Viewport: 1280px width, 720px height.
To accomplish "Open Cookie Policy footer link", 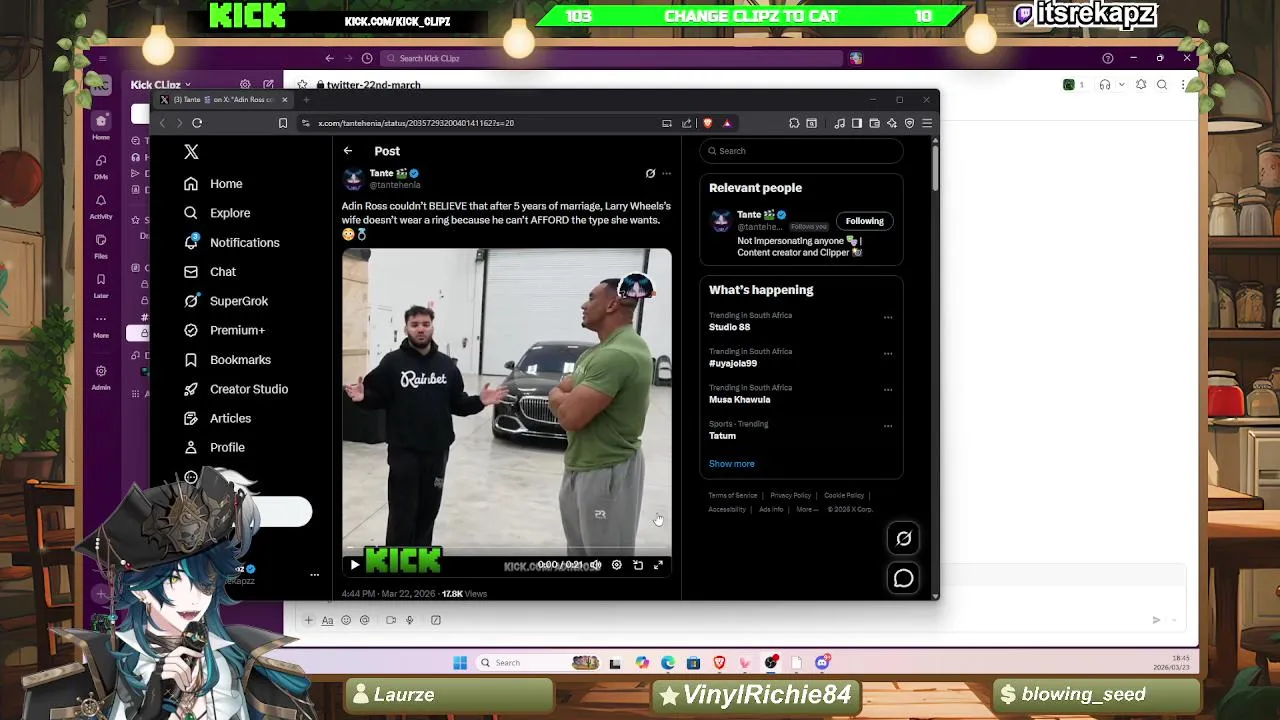I will coord(844,496).
